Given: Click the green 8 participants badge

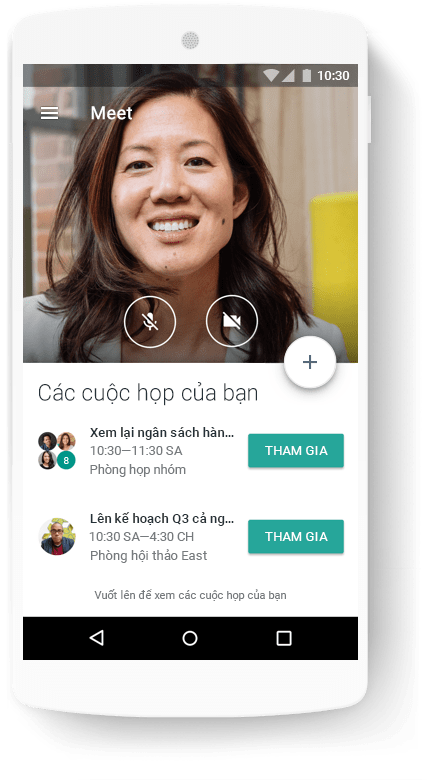Looking at the screenshot, I should (66, 460).
